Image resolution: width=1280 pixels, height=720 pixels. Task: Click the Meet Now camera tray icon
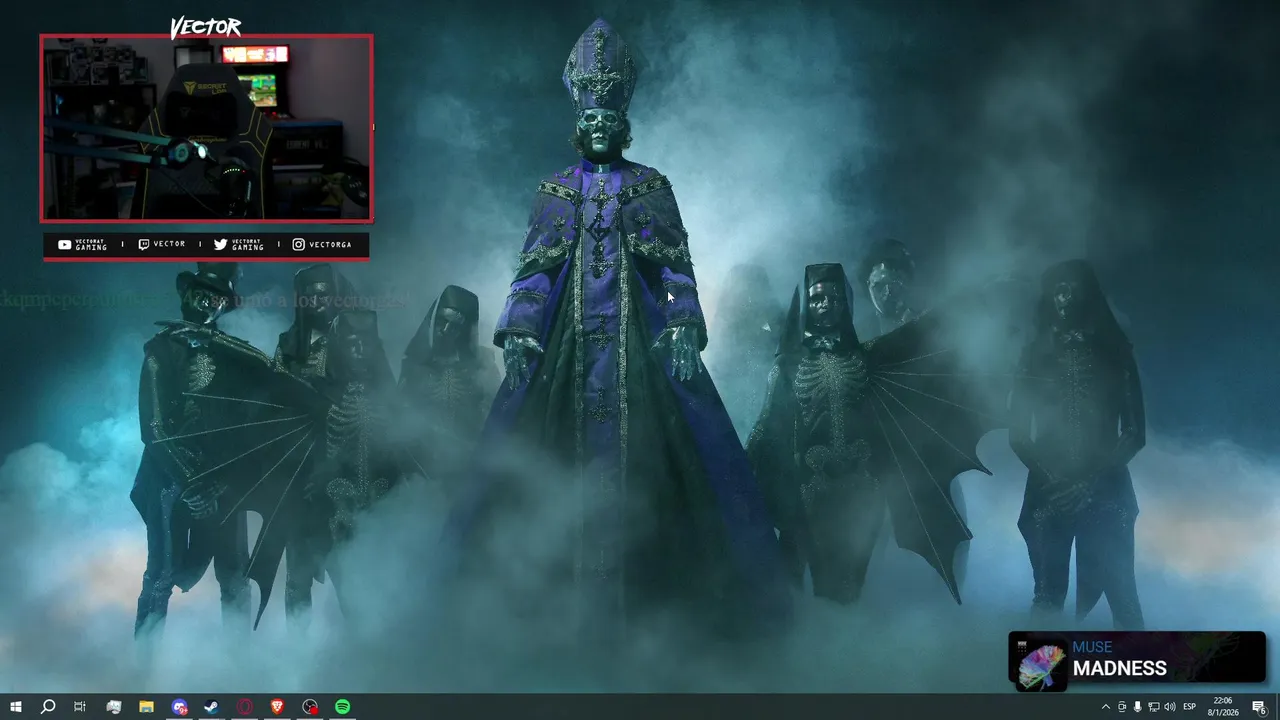(x=1121, y=707)
